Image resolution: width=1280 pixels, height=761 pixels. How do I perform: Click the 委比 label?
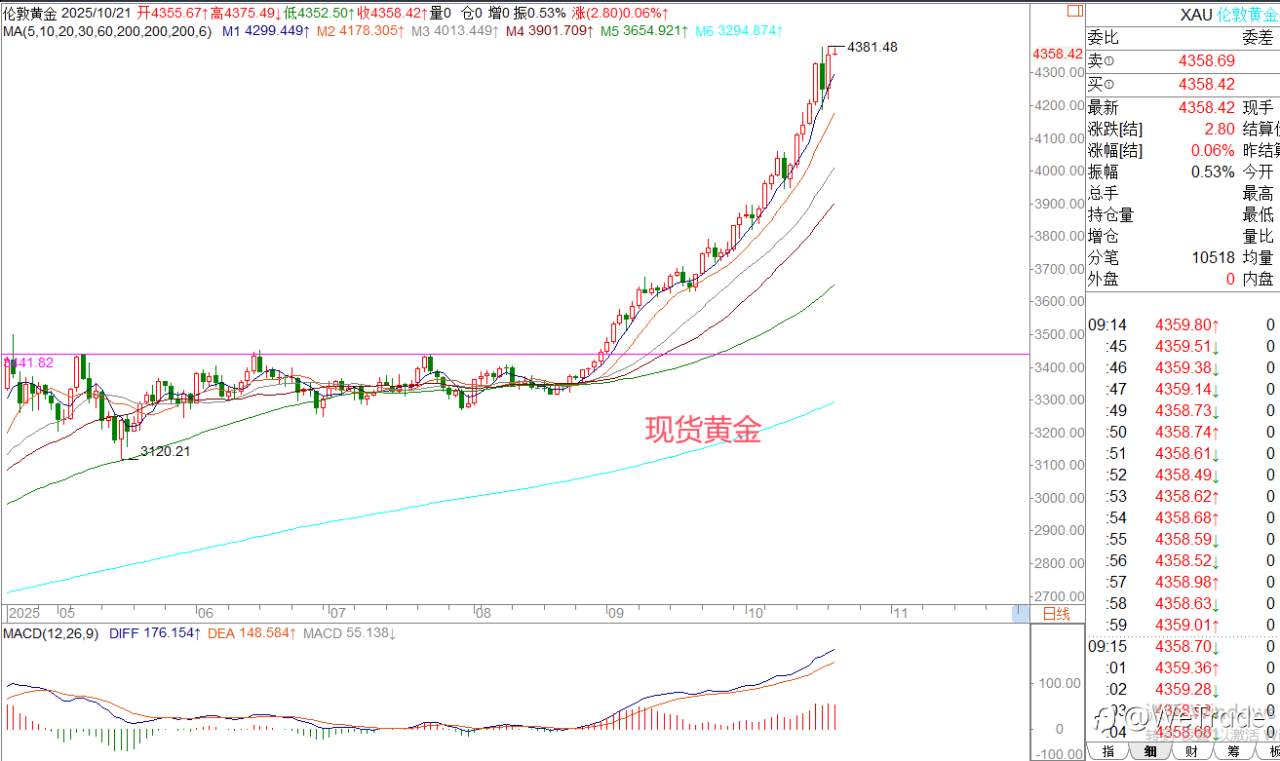[x=1103, y=38]
